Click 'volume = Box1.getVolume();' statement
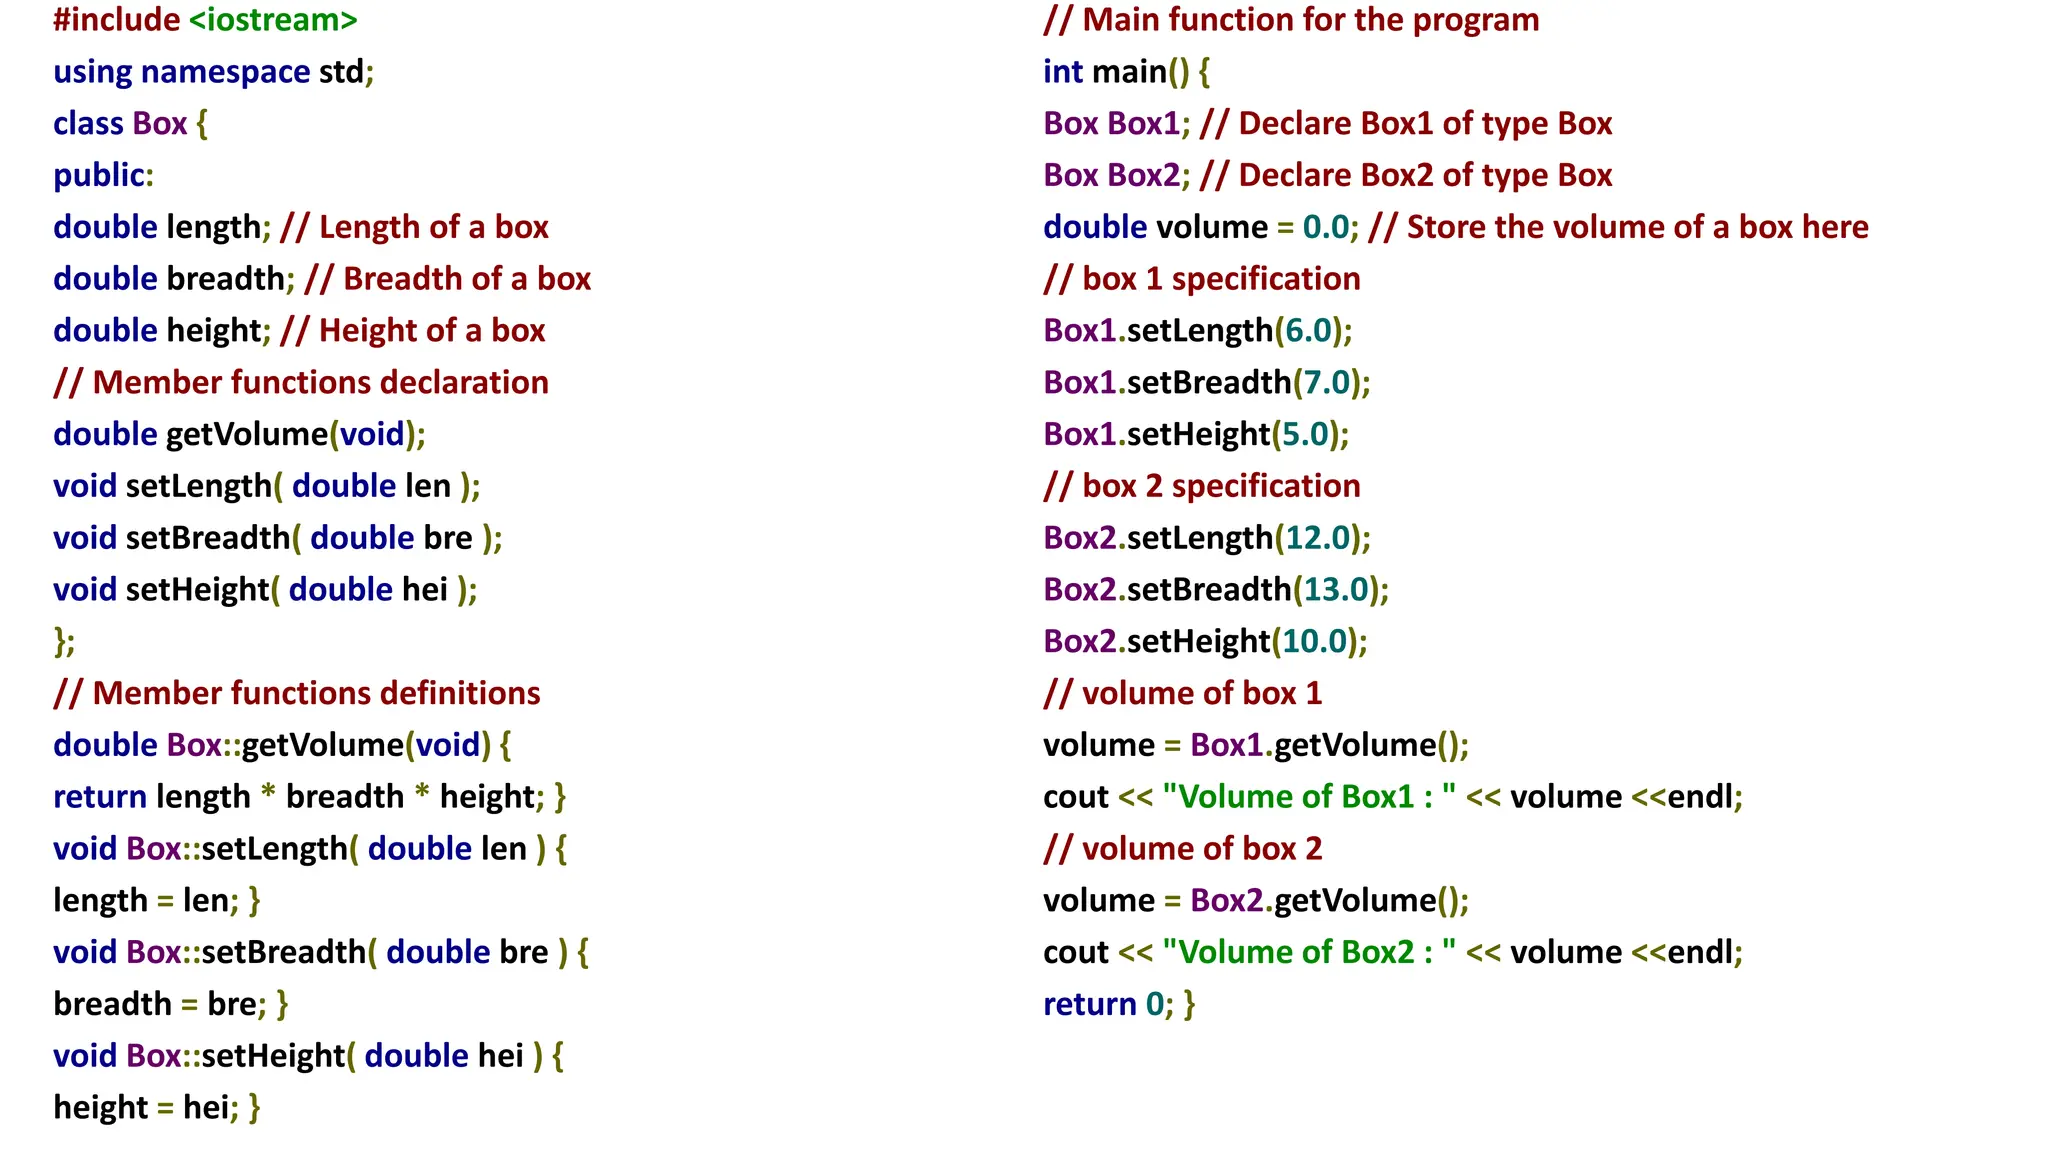 tap(1255, 745)
